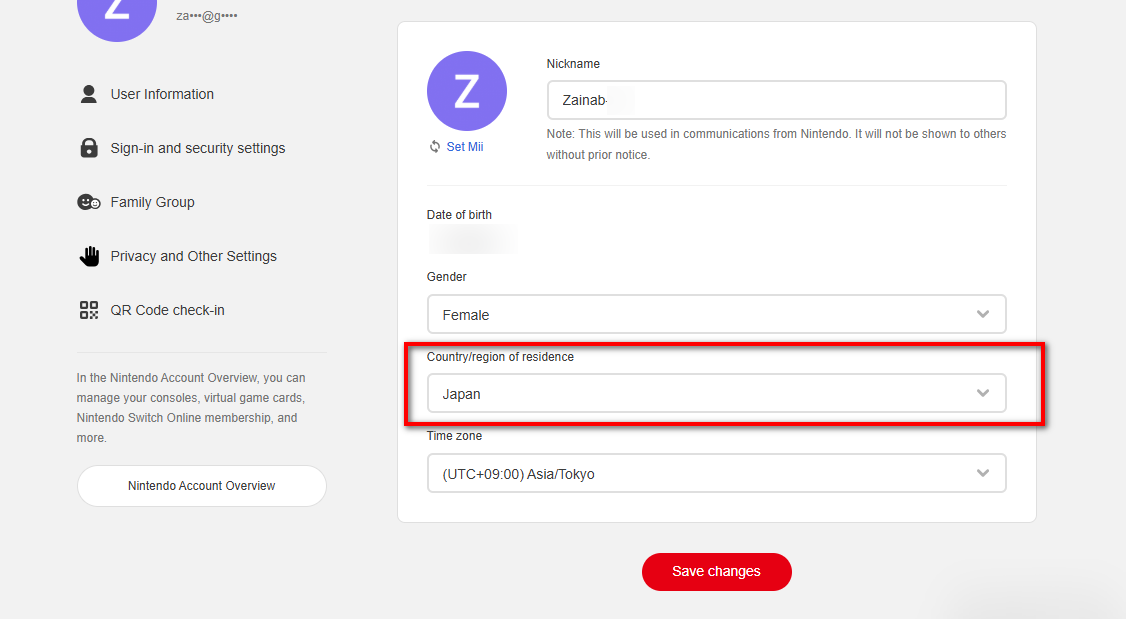Open the Country/region of residence dropdown
1126x619 pixels.
716,393
